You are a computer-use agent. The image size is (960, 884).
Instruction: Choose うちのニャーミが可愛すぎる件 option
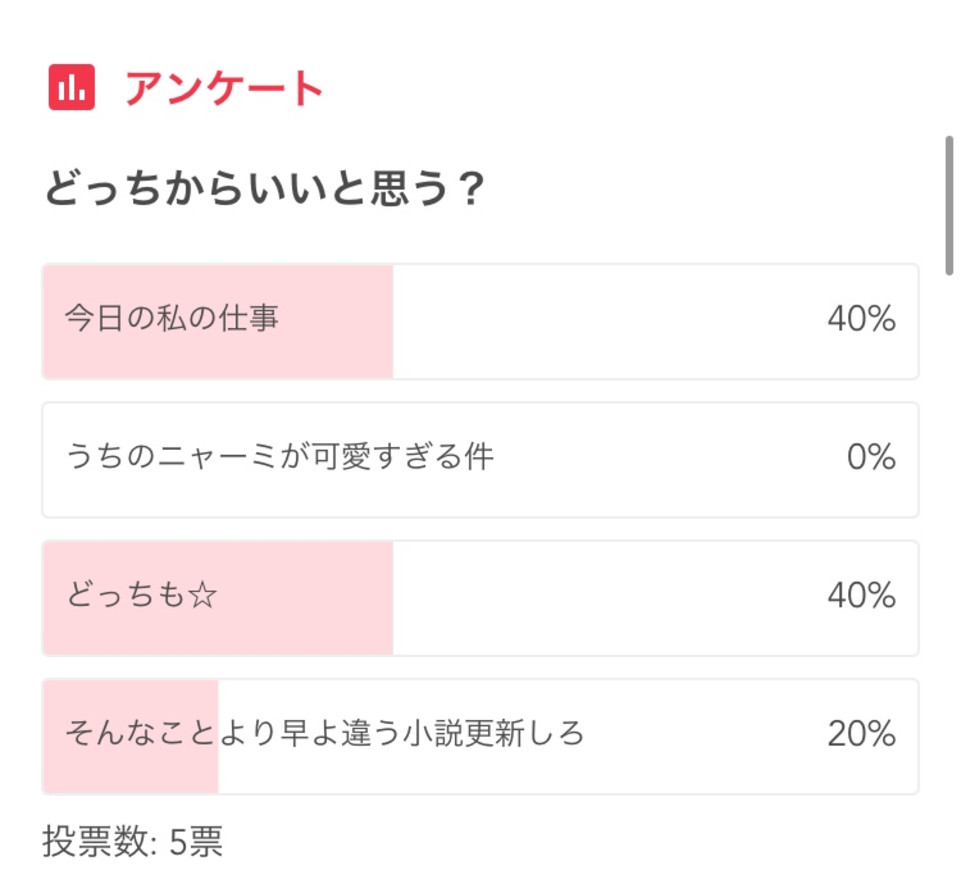(x=480, y=460)
